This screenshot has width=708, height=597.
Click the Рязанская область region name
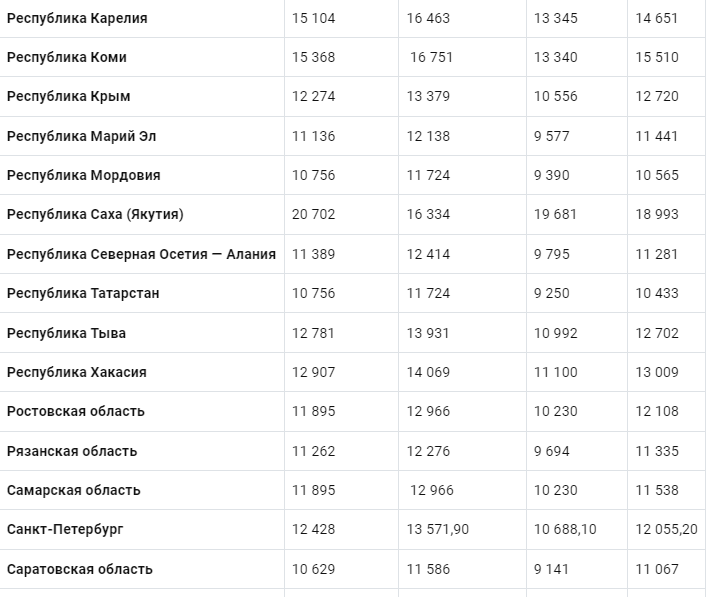pos(72,451)
